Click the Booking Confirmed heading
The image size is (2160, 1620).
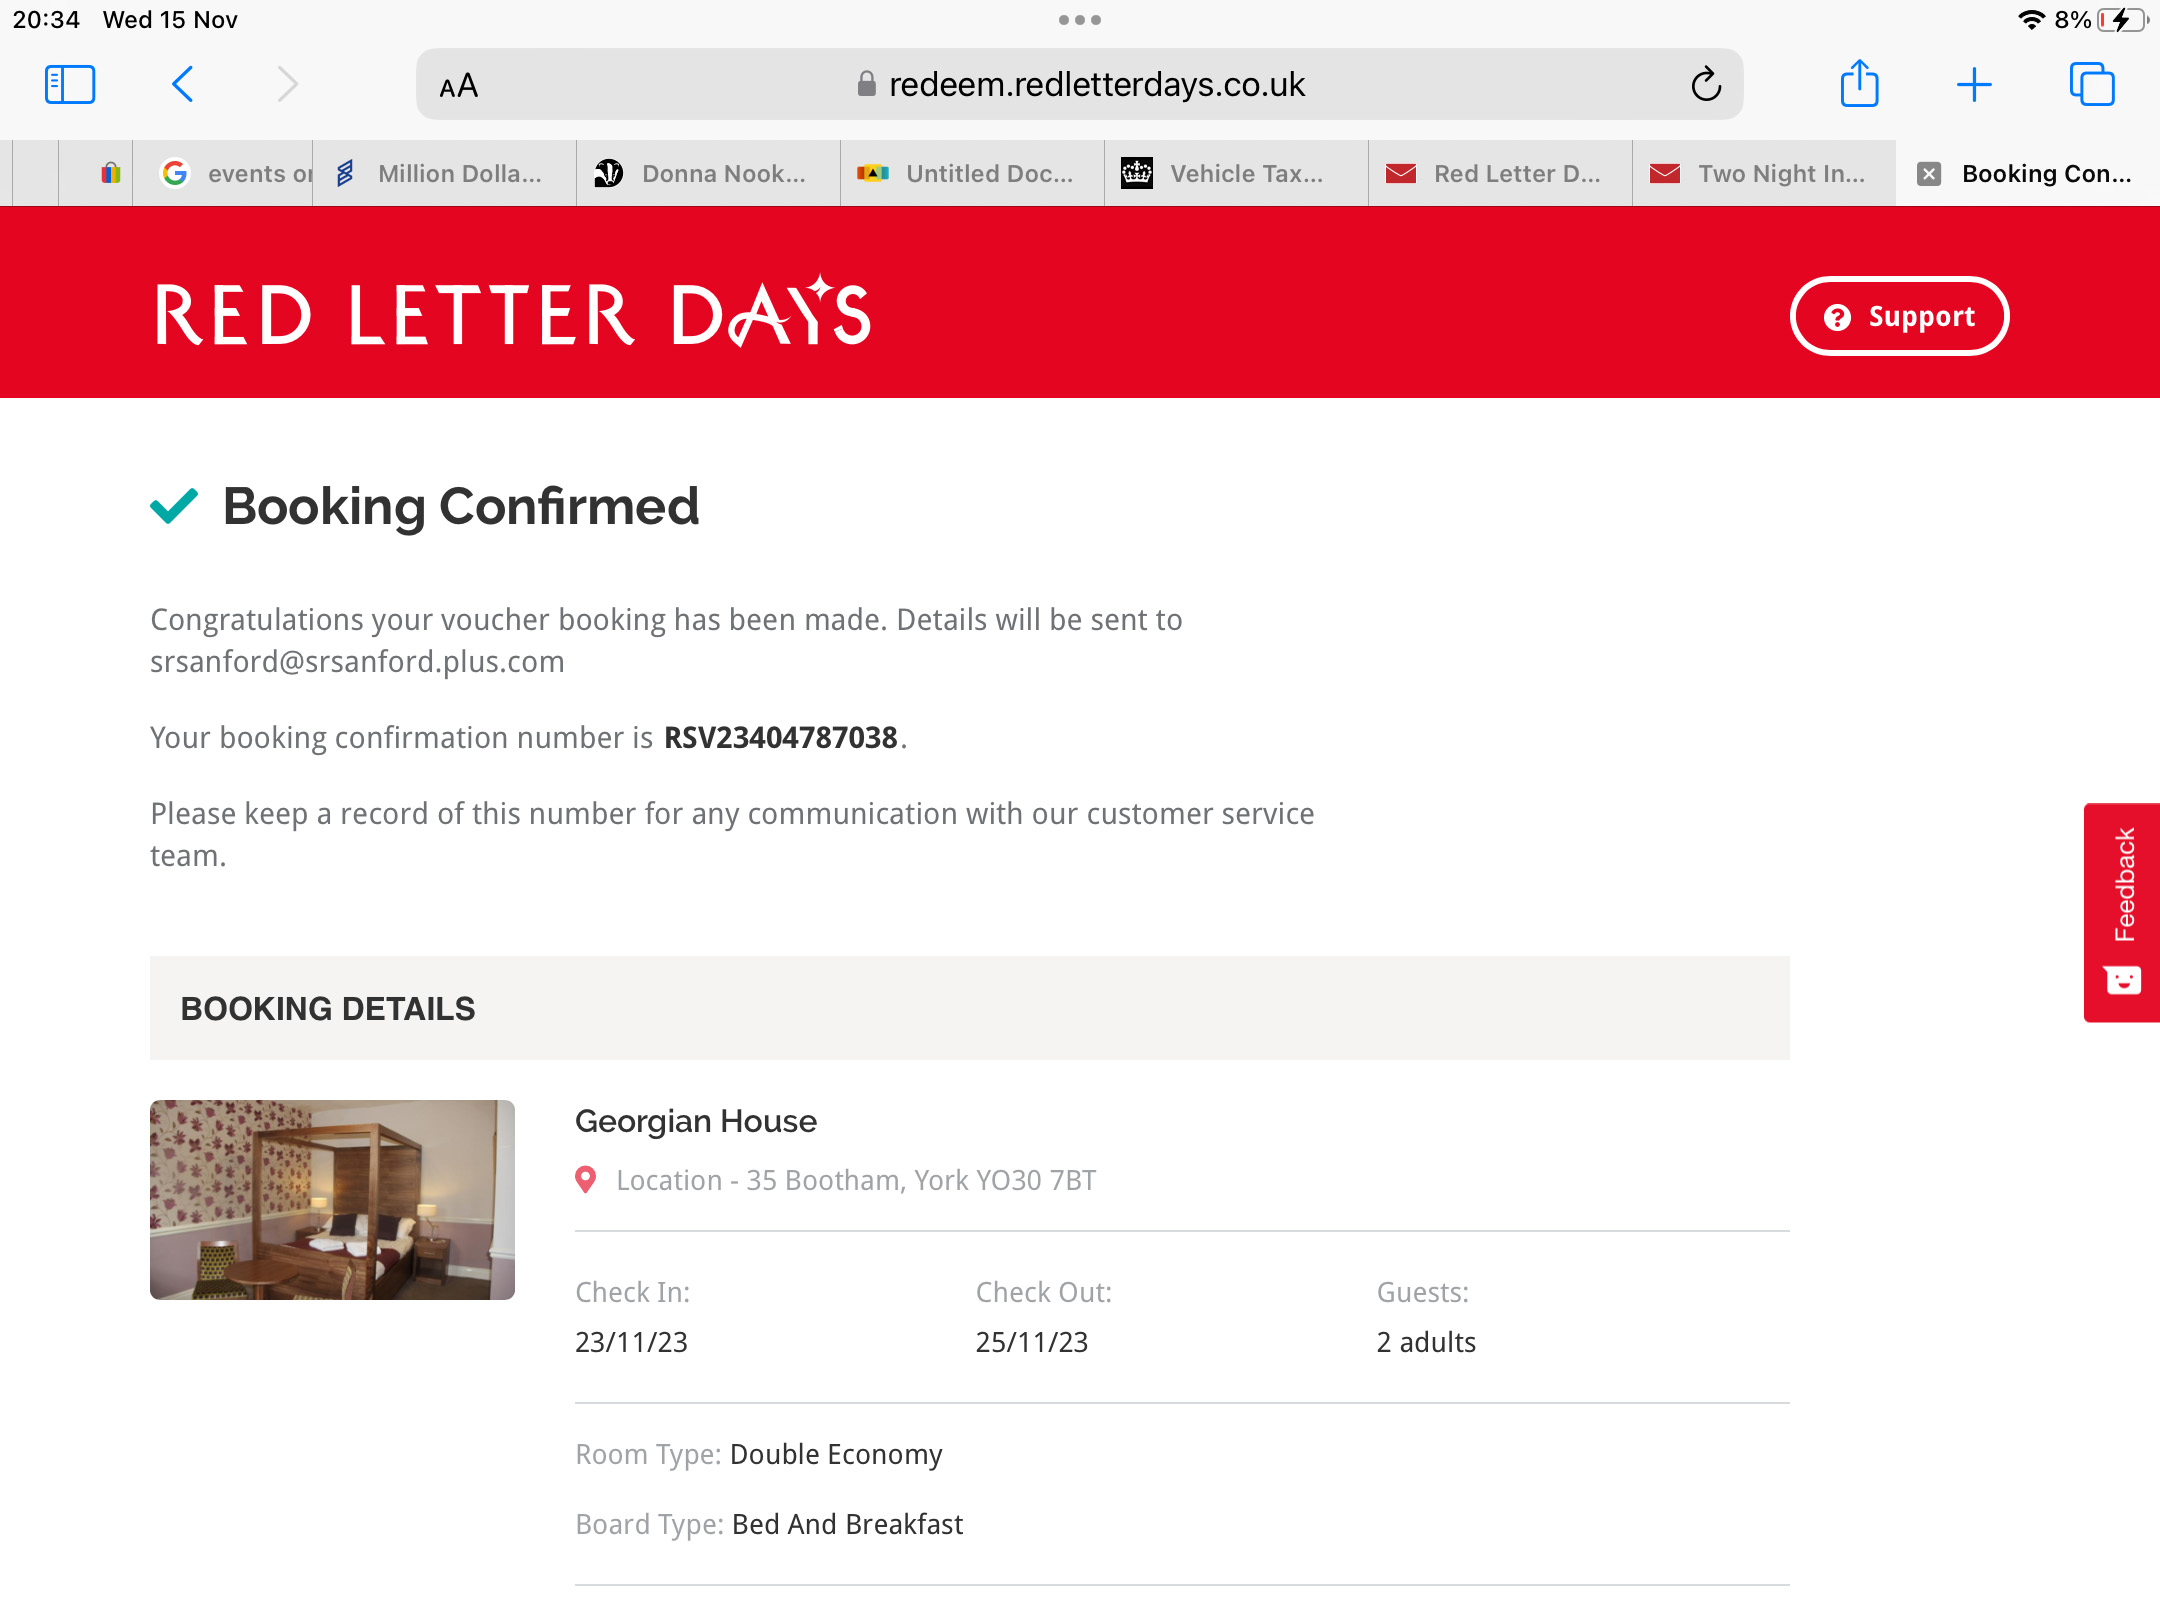[x=461, y=506]
